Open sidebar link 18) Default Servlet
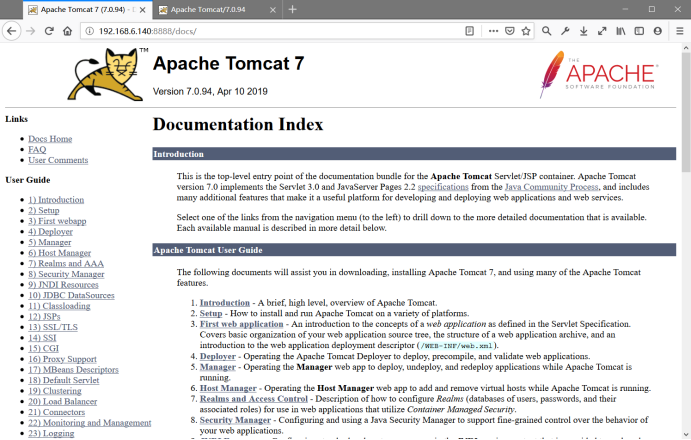This screenshot has width=691, height=440. [x=64, y=380]
